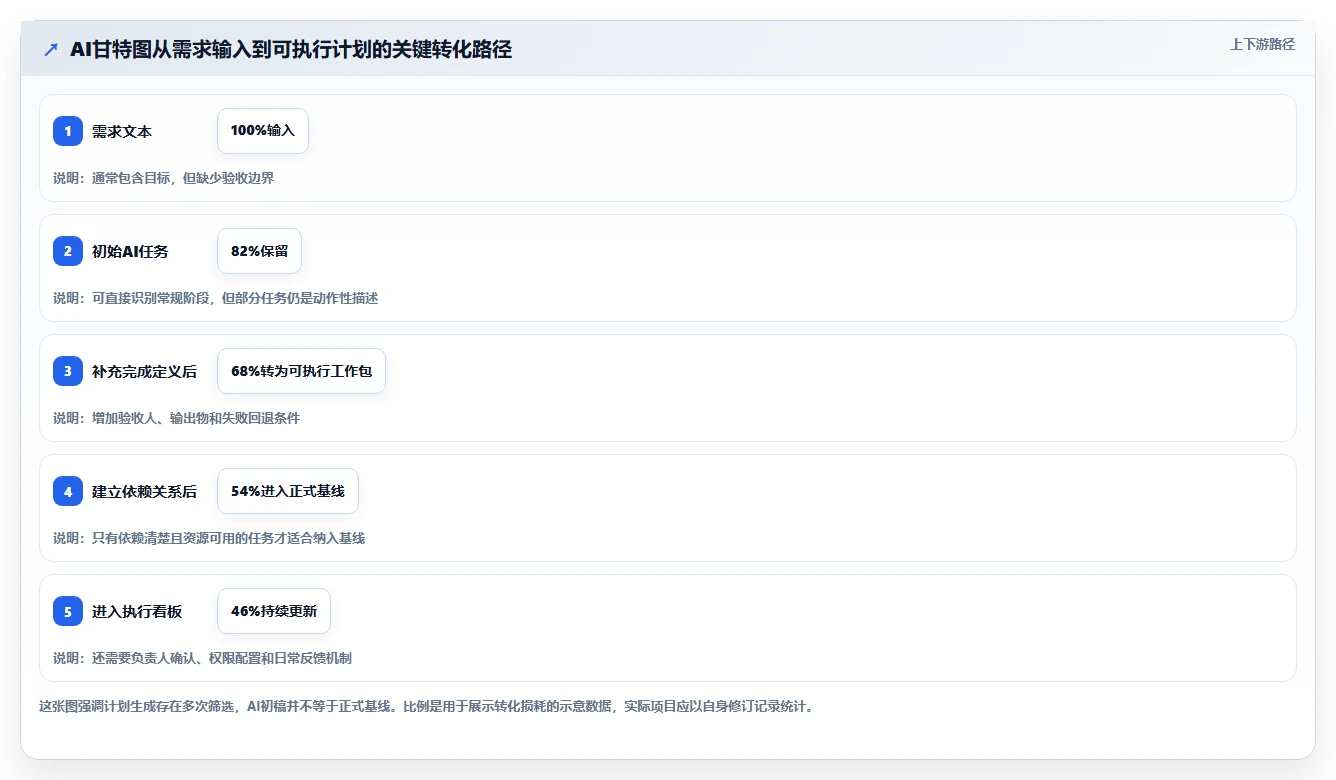
Task: Select the 进入执行看板 step label
Action: [137, 611]
